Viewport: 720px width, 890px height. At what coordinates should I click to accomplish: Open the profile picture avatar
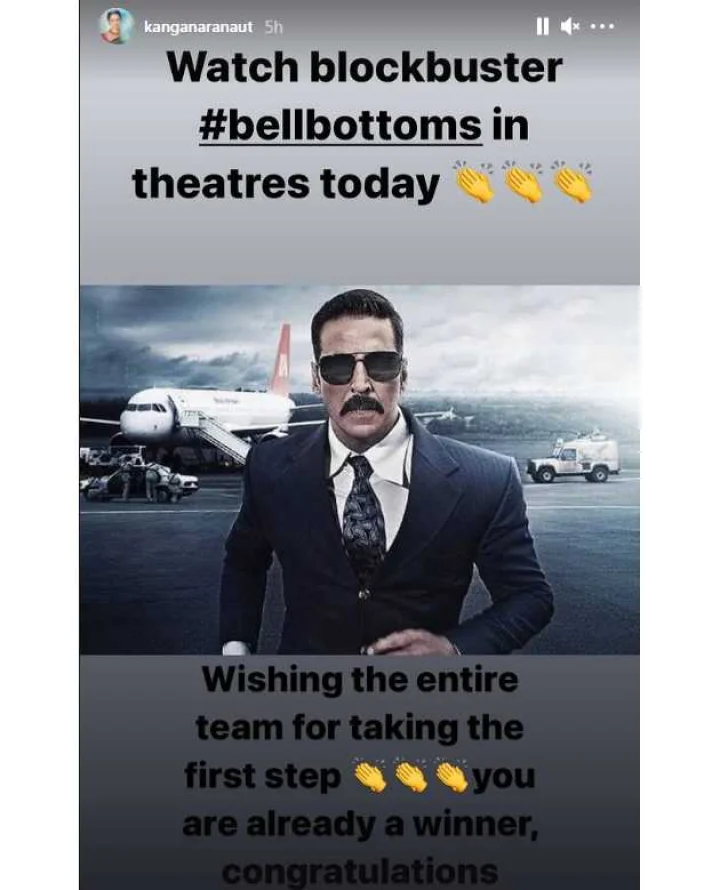coord(116,26)
